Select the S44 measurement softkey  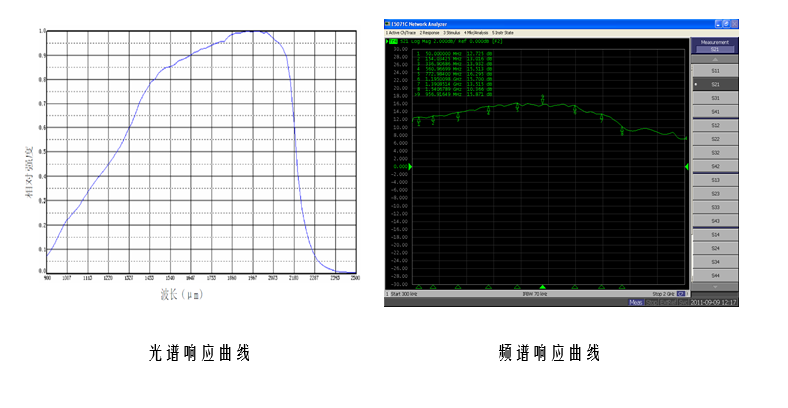[715, 275]
